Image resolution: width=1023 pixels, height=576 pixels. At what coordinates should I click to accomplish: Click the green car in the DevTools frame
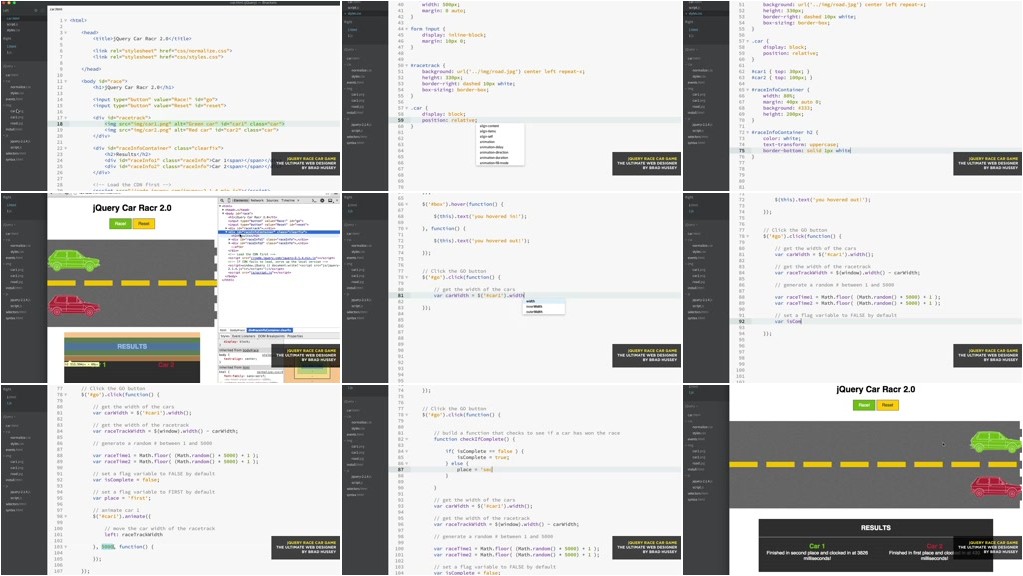[x=73, y=260]
